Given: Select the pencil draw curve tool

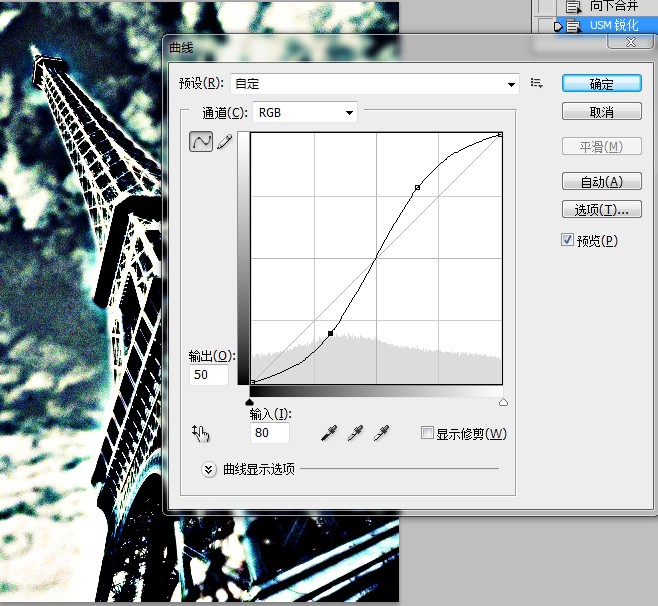Looking at the screenshot, I should tap(225, 141).
